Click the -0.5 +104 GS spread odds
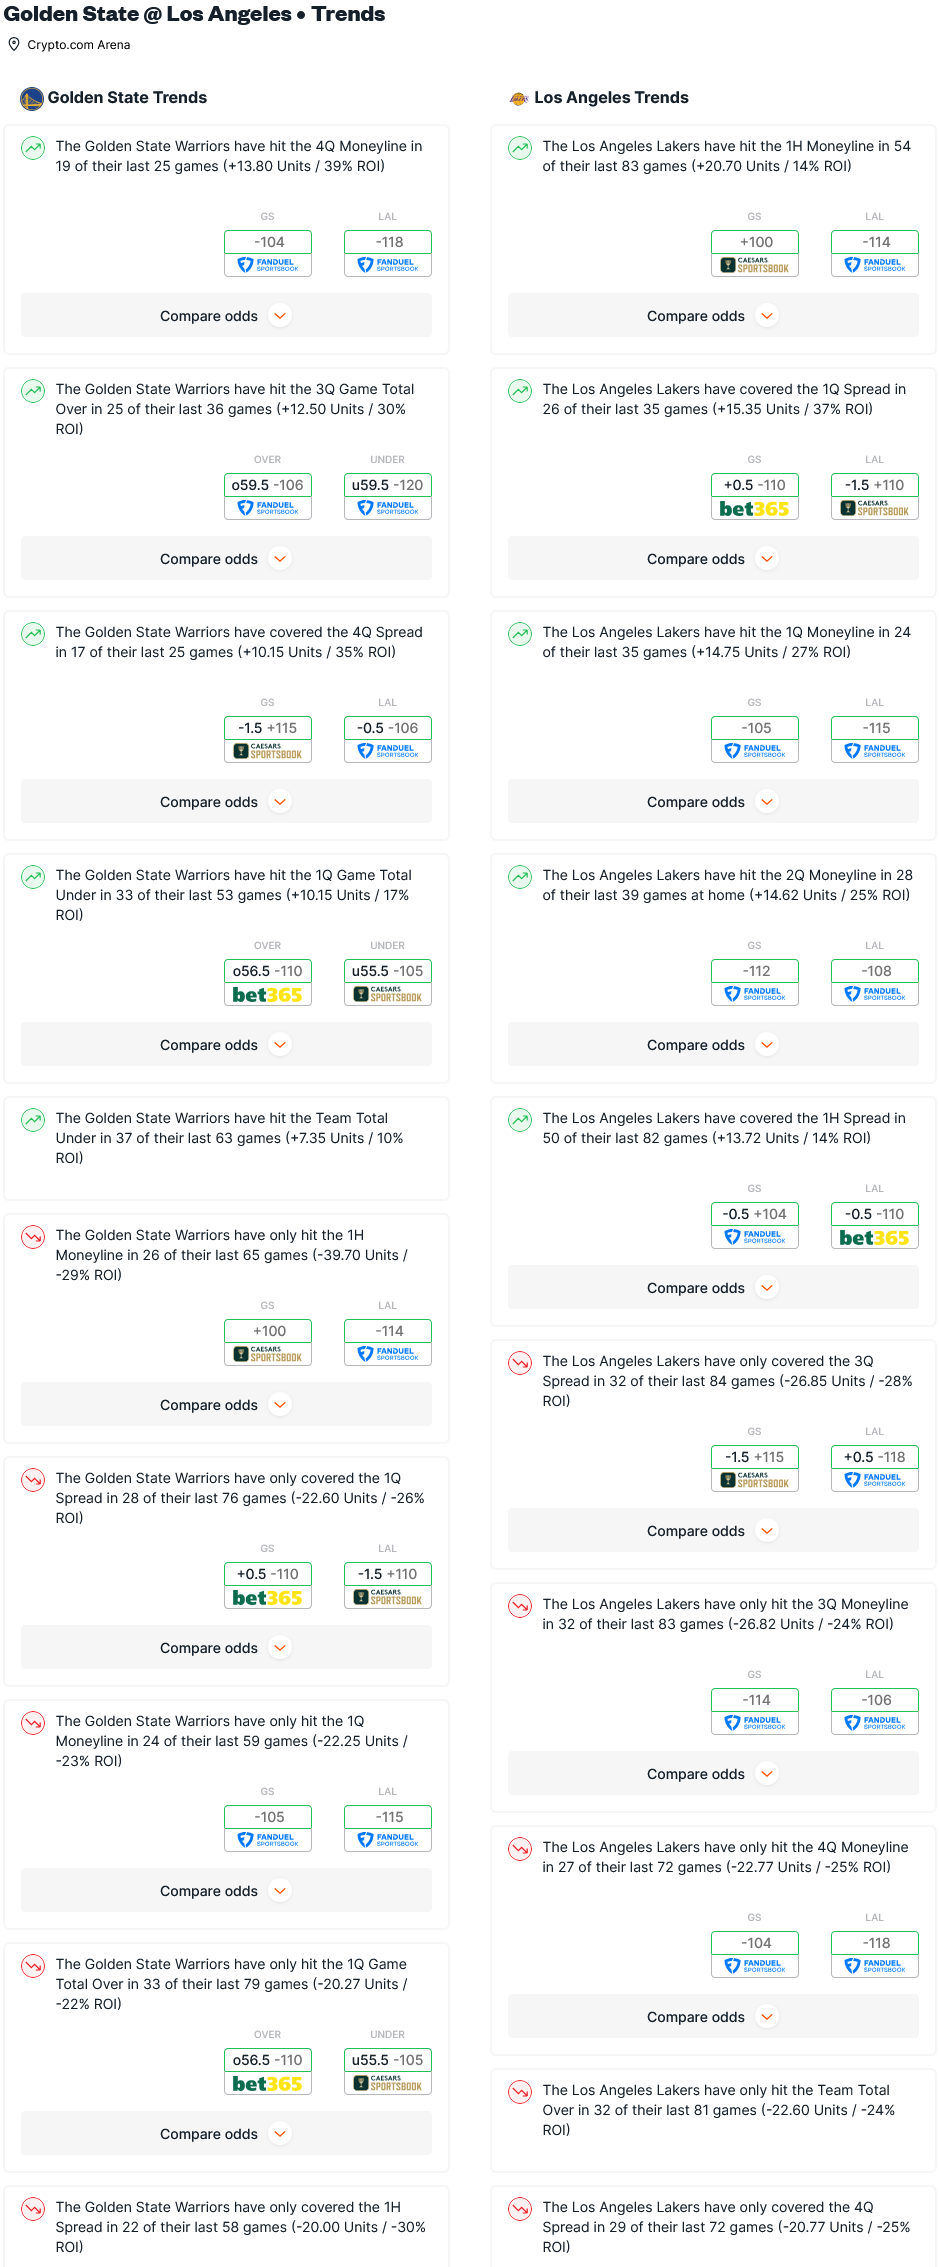Screen dimensions: 939x2267 (755, 1214)
